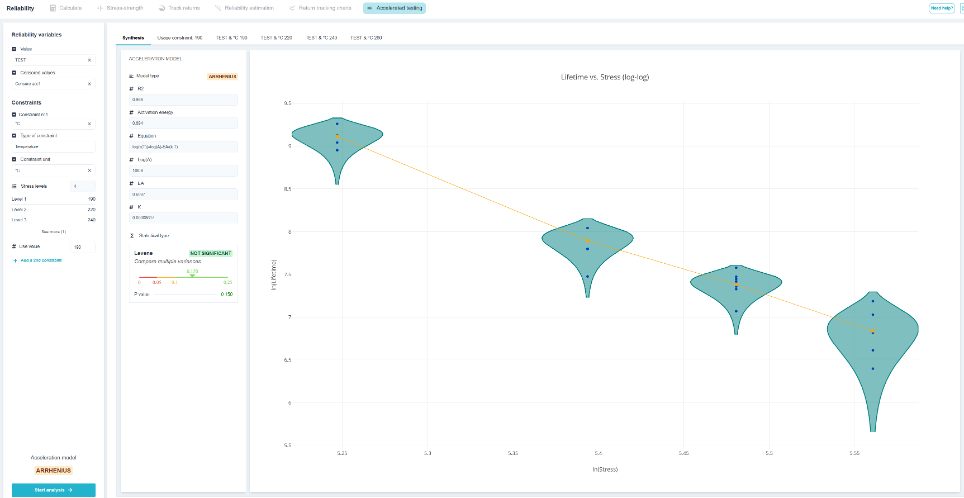964x498 pixels.
Task: Open the Track returns module
Action: 180,8
